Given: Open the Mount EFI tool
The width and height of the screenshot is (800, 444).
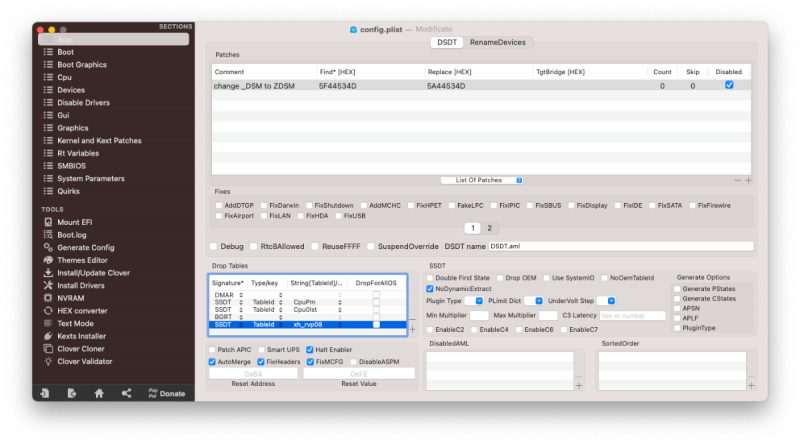Looking at the screenshot, I should [x=74, y=222].
